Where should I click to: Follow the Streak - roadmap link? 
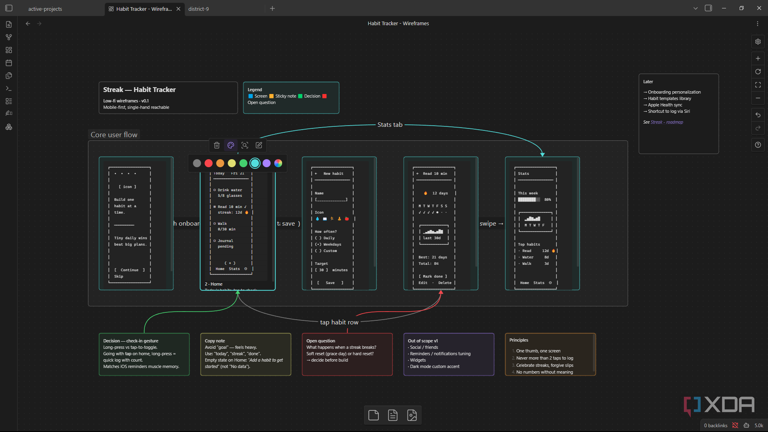tap(667, 122)
